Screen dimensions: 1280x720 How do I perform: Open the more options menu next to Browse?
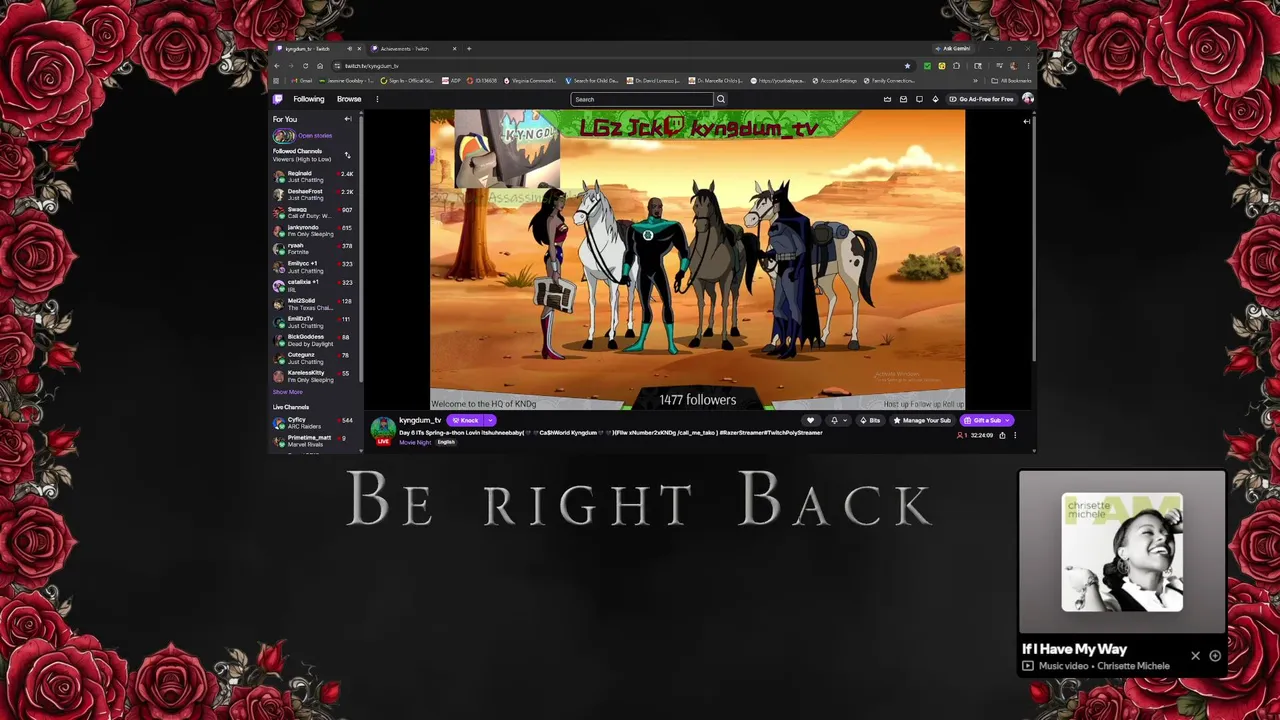(377, 99)
